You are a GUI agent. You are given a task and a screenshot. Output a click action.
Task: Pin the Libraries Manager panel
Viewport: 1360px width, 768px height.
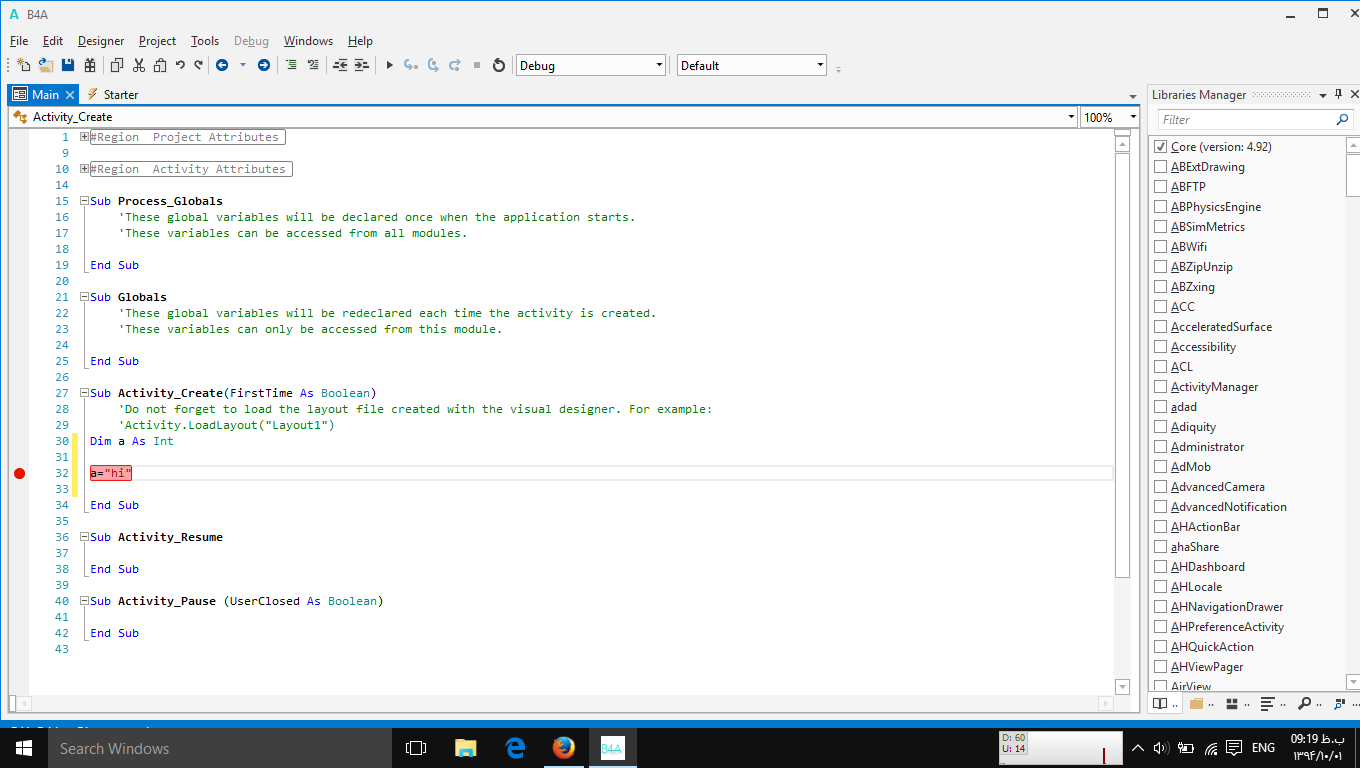point(1338,93)
